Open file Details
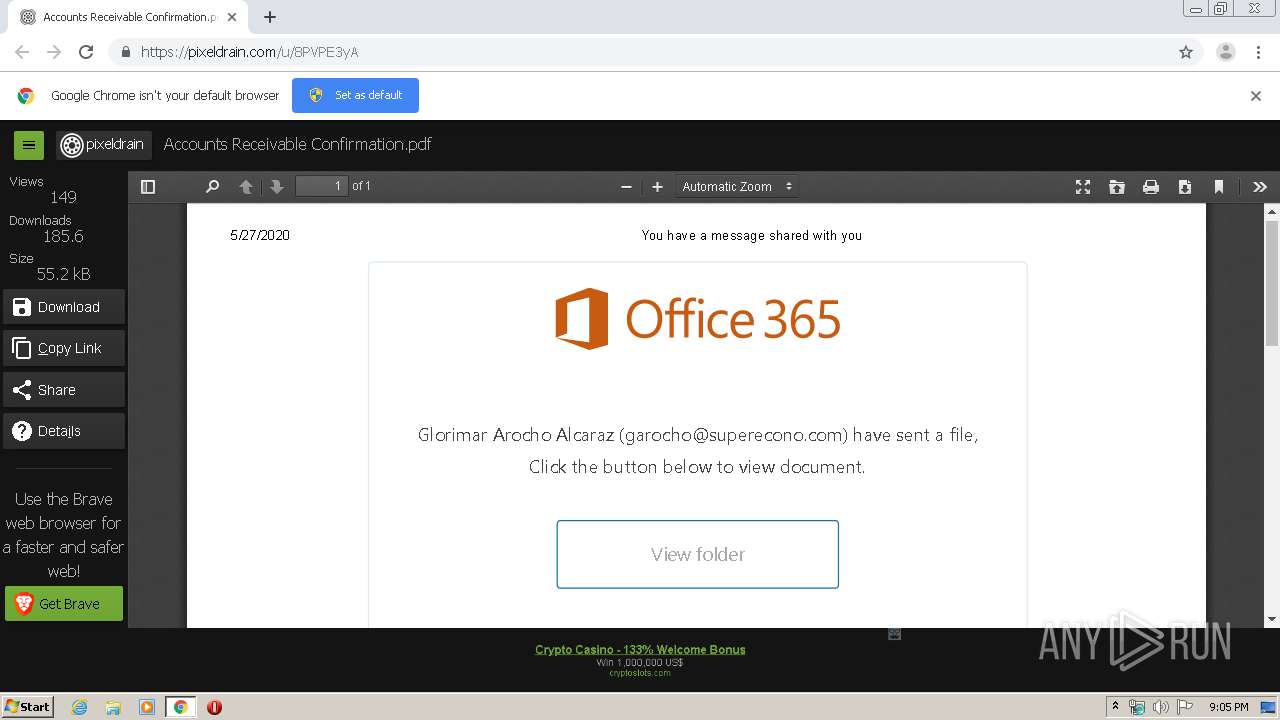The image size is (1280, 720). click(x=64, y=431)
